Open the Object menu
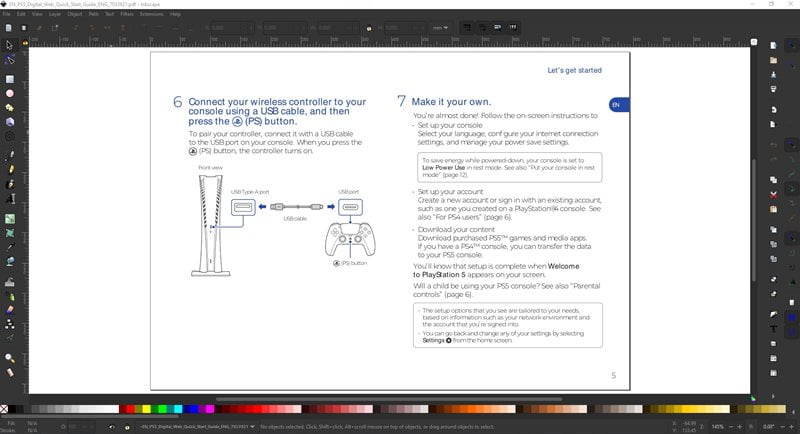The height and width of the screenshot is (434, 800). point(74,14)
